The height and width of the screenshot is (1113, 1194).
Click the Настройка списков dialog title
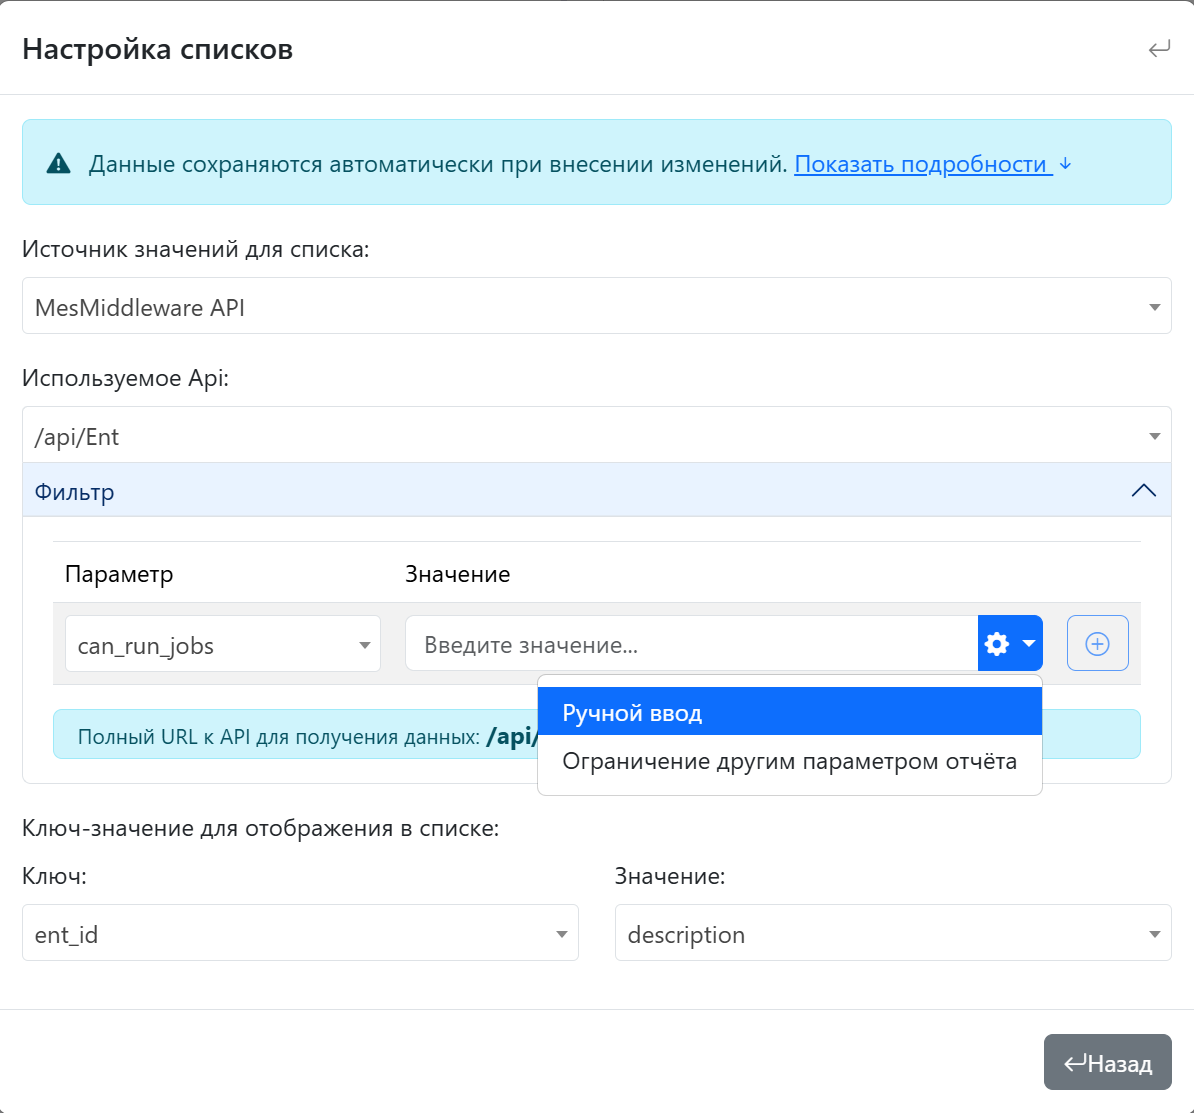[158, 49]
